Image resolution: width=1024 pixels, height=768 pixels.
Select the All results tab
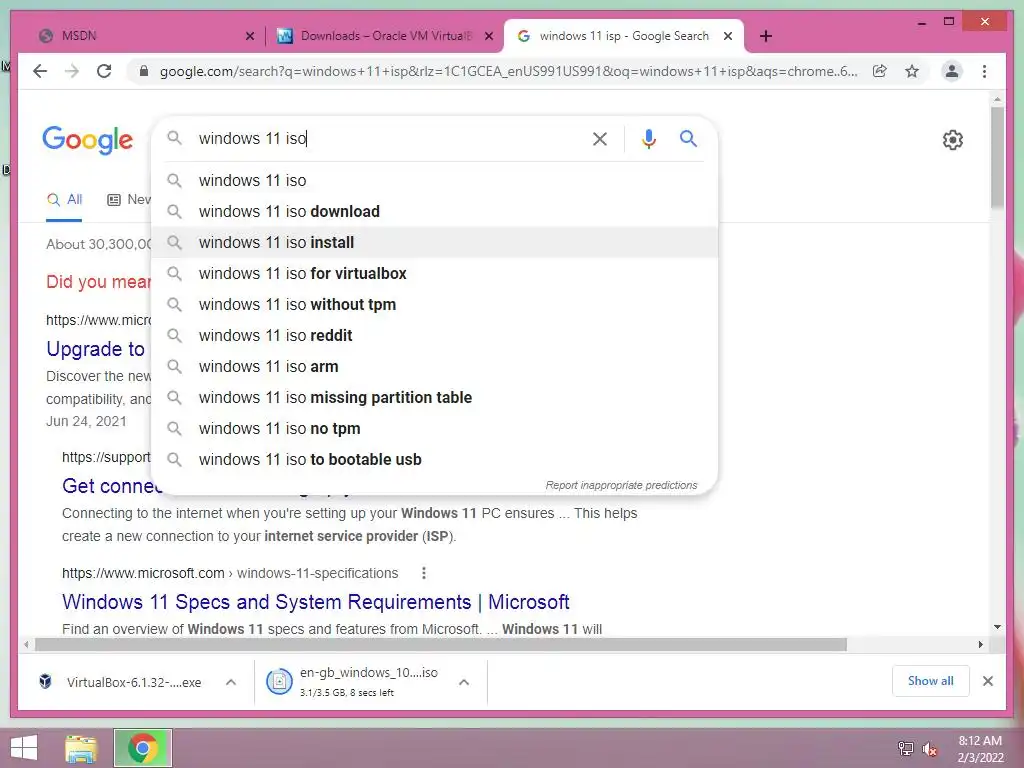click(64, 200)
